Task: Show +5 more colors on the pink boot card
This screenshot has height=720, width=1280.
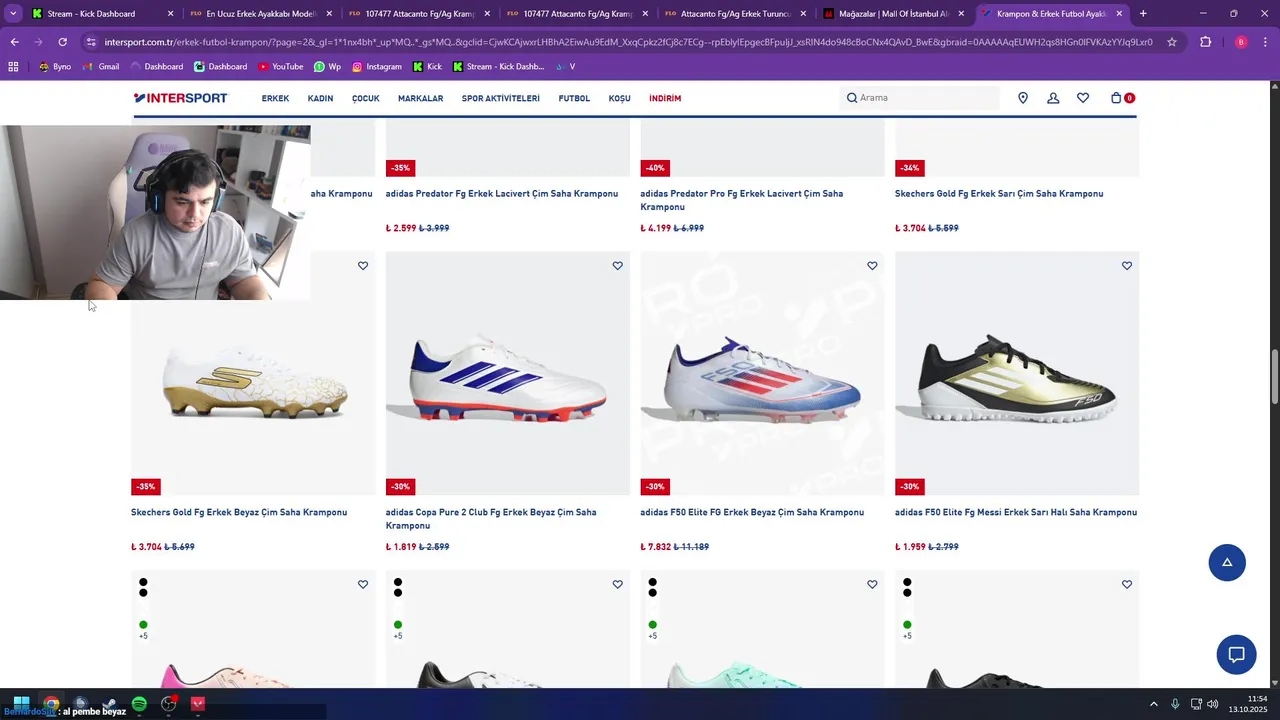Action: point(143,636)
